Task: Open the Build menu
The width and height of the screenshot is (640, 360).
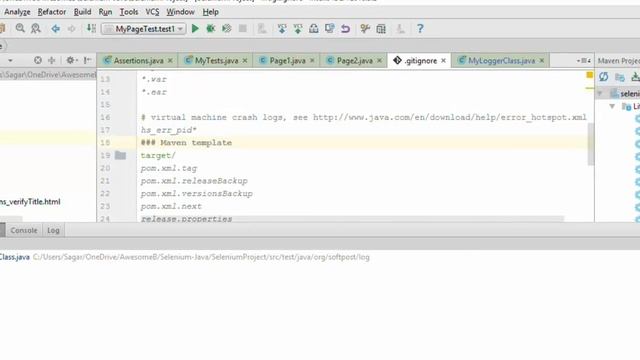Action: click(82, 12)
